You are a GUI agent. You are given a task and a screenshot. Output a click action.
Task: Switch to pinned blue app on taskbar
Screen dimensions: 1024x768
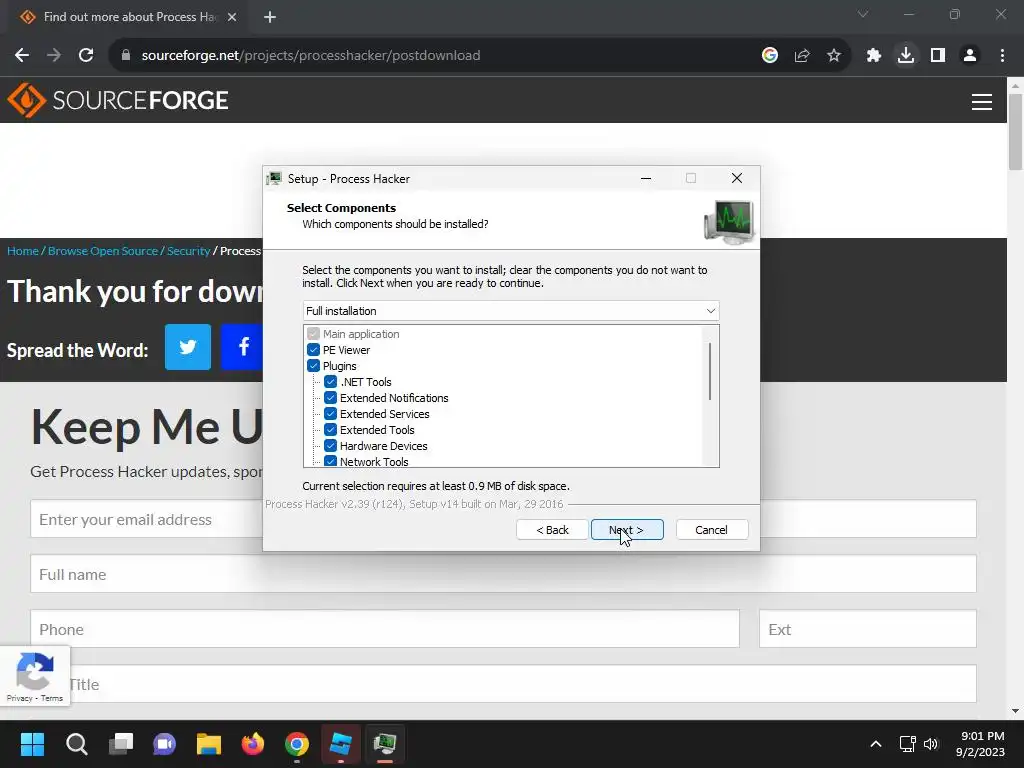coord(340,744)
